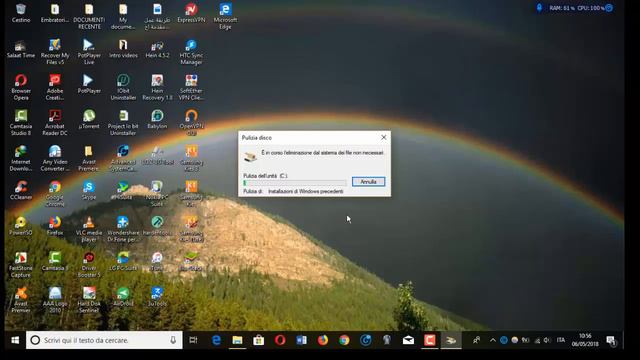The height and width of the screenshot is (360, 640).
Task: Select the Driver Booster 5 shortcut
Action: click(x=89, y=265)
